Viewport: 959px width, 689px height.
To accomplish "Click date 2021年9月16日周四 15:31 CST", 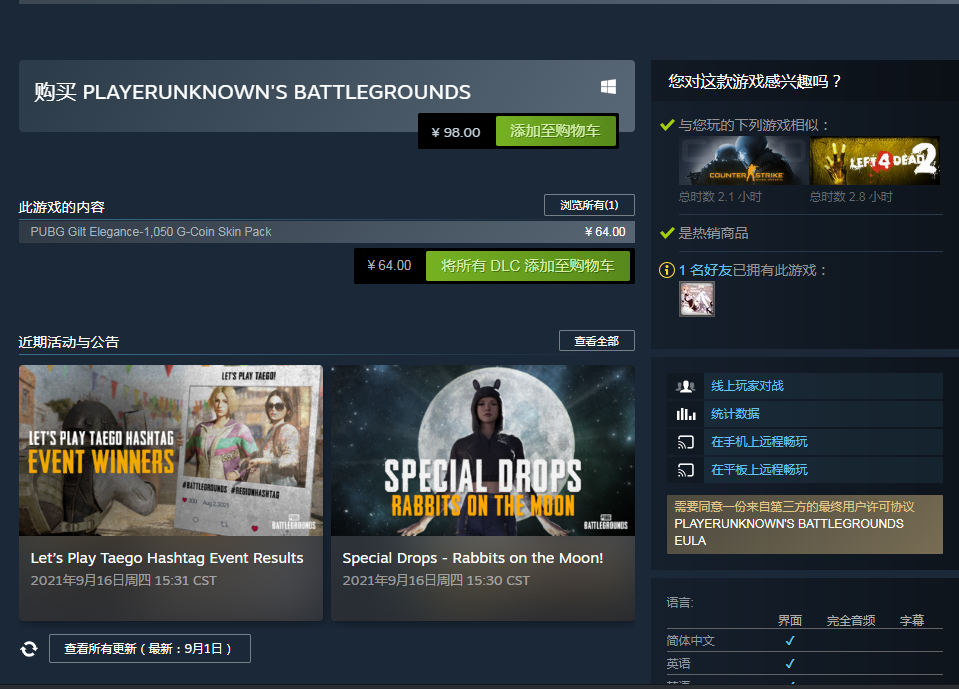I will [124, 581].
